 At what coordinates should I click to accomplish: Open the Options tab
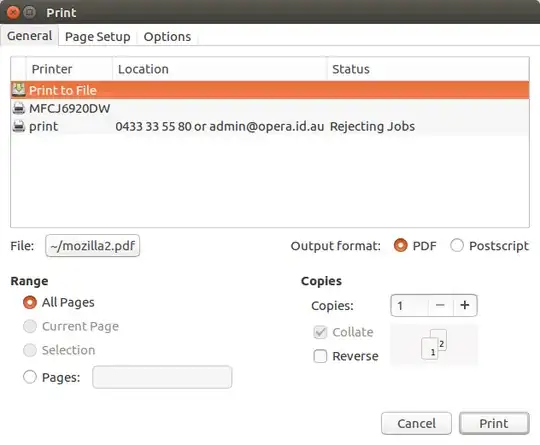pos(167,37)
